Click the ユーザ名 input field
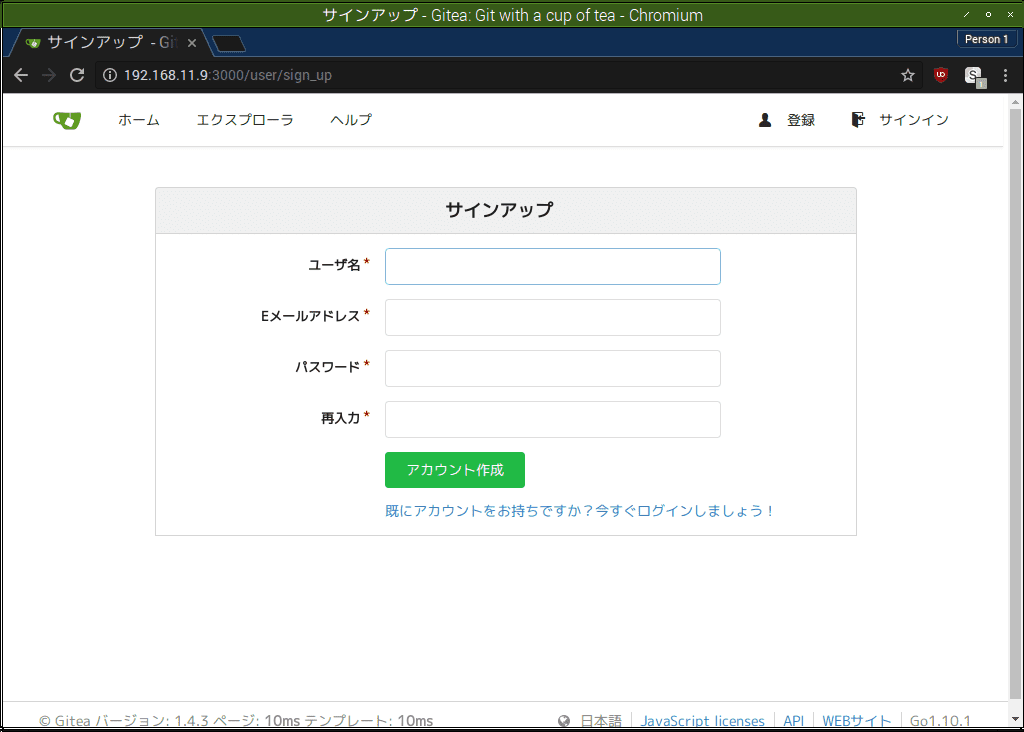Viewport: 1024px width, 732px height. click(552, 266)
